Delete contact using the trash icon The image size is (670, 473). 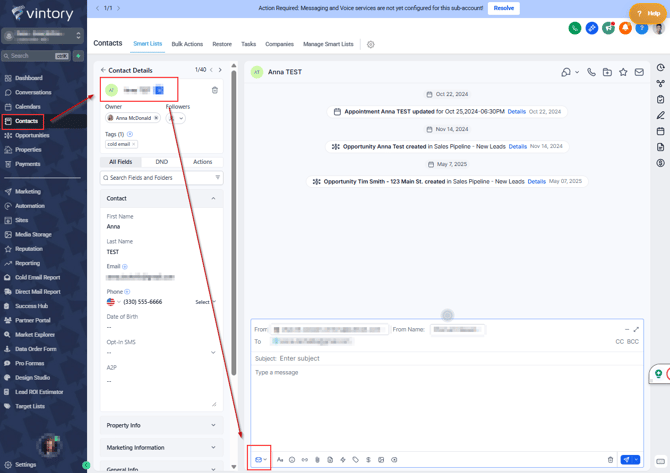[x=214, y=90]
